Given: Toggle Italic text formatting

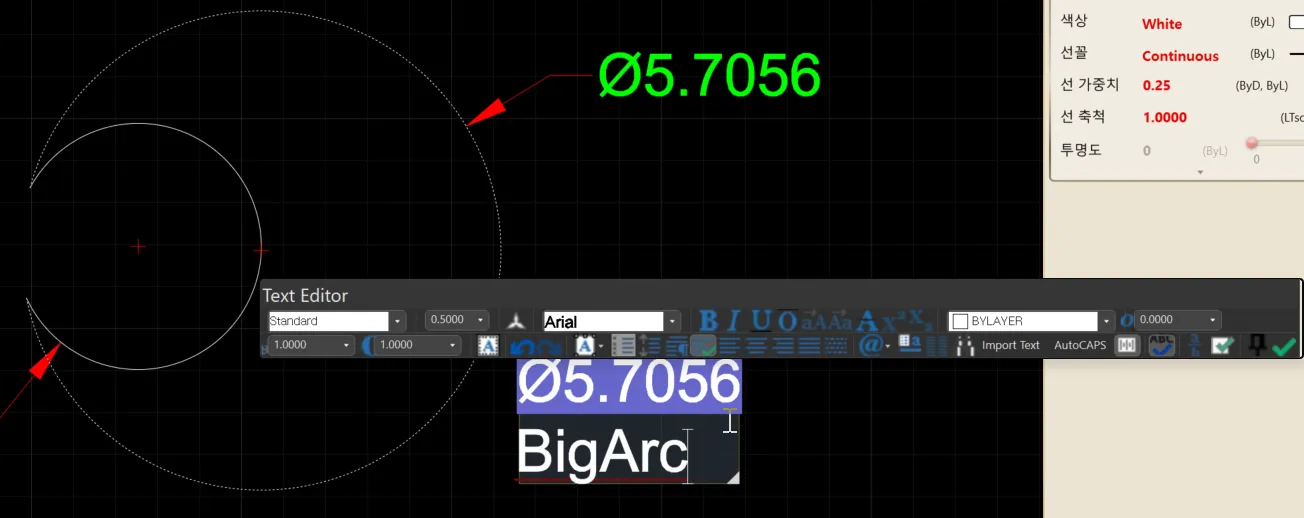Looking at the screenshot, I should click(x=735, y=321).
